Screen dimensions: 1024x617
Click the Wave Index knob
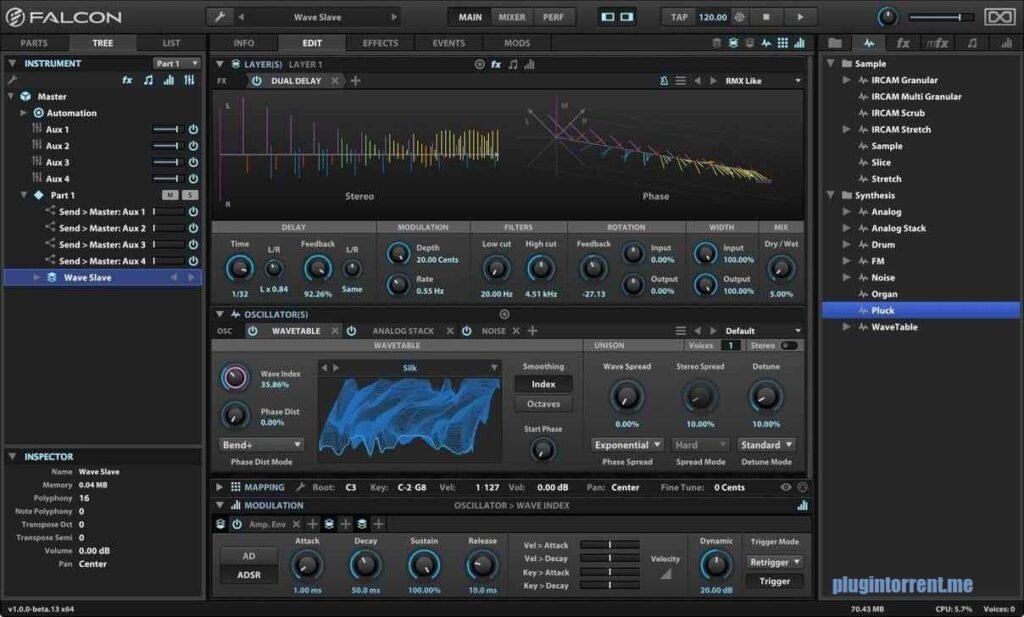click(235, 377)
